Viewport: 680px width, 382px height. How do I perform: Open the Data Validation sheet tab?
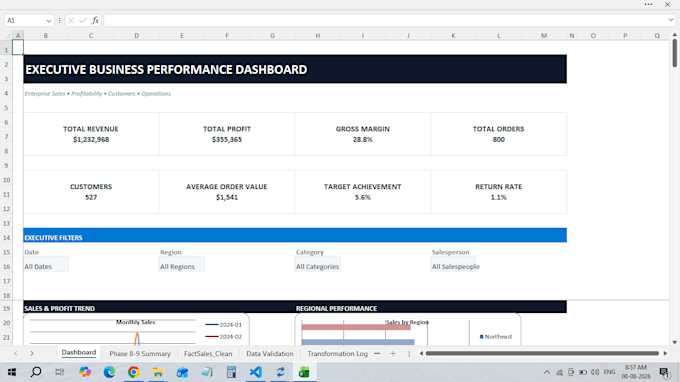[x=270, y=353]
